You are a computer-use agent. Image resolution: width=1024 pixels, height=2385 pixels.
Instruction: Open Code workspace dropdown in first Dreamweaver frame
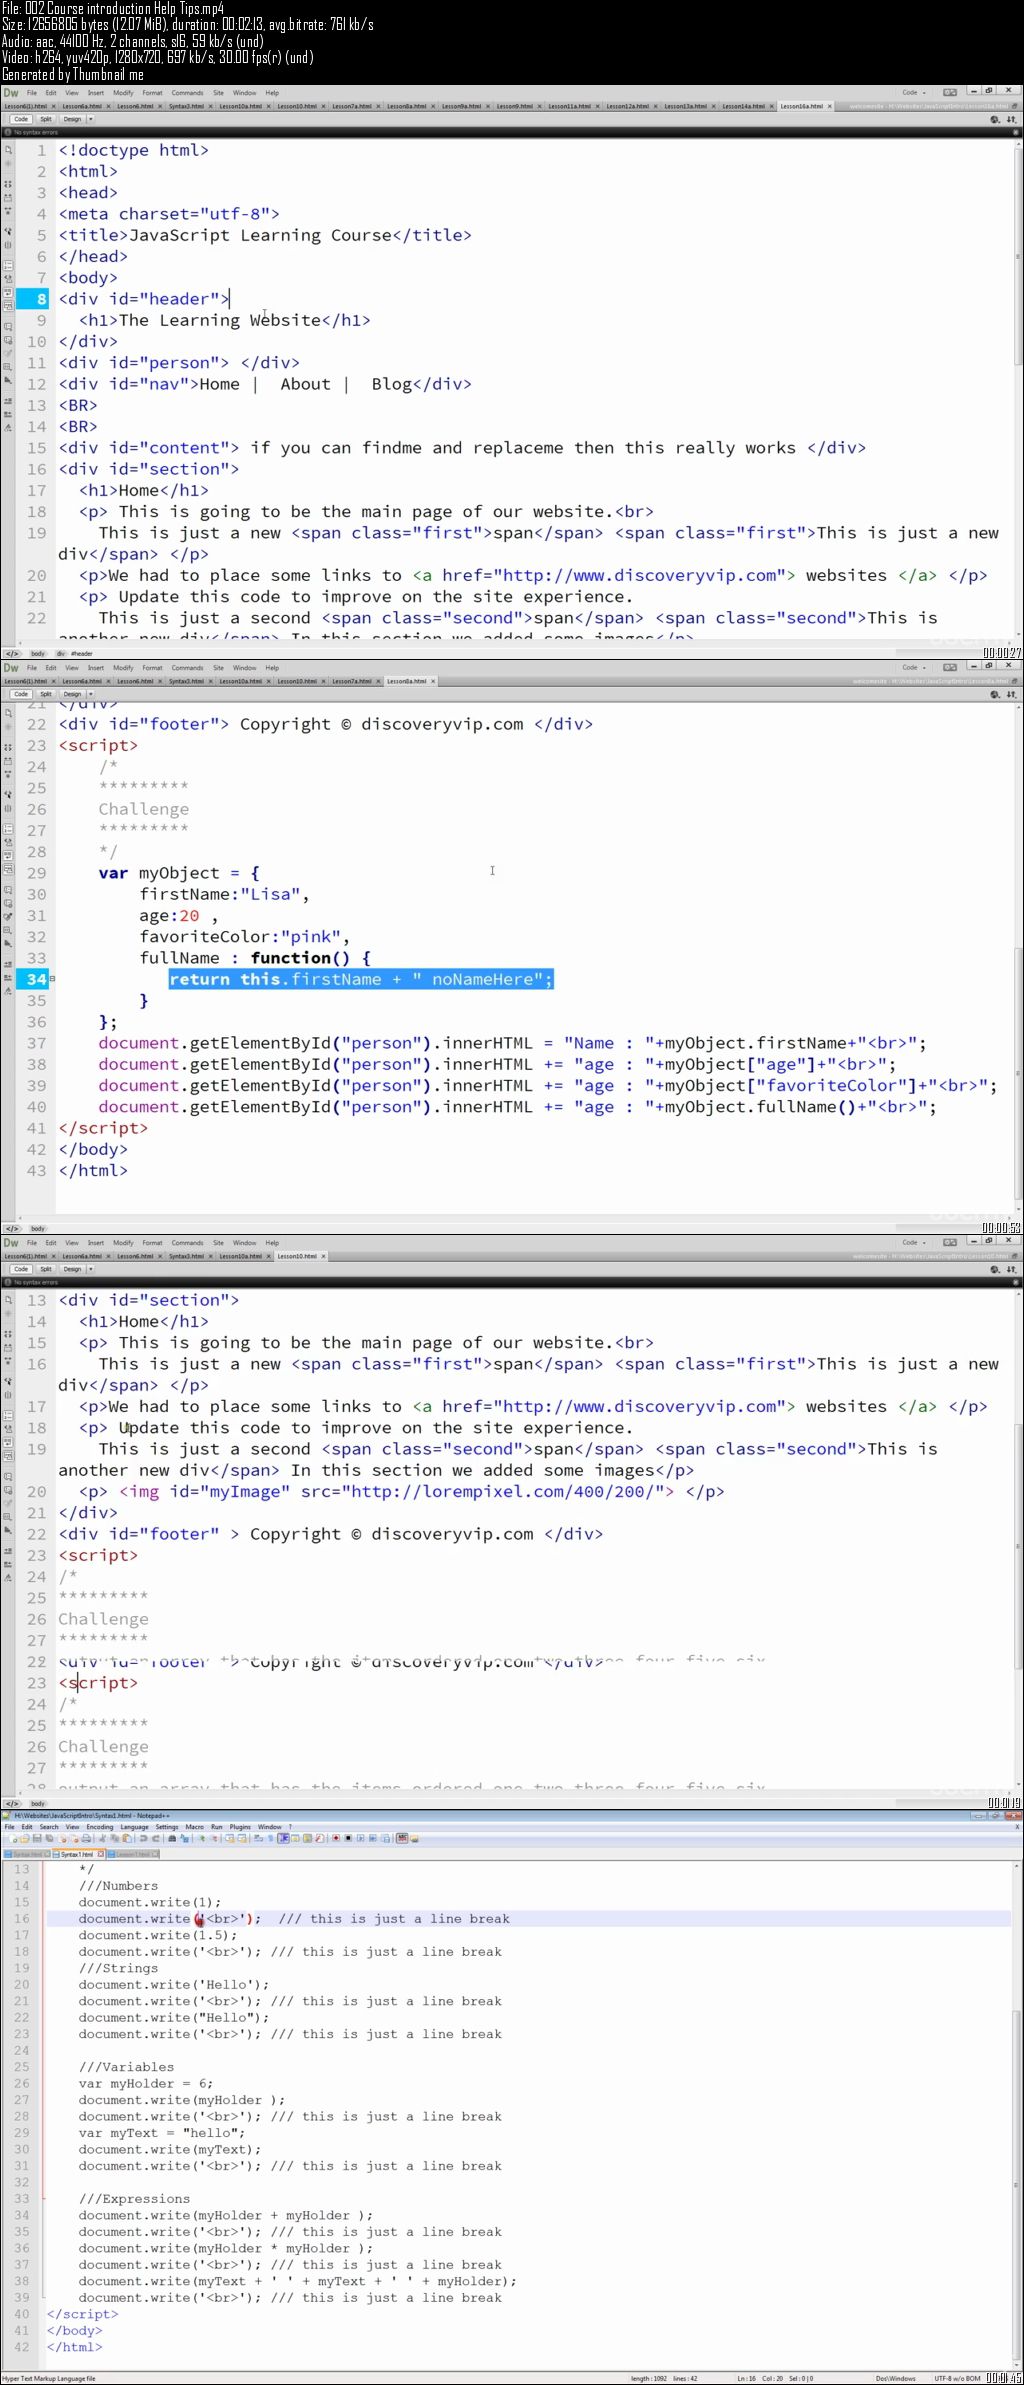(914, 93)
